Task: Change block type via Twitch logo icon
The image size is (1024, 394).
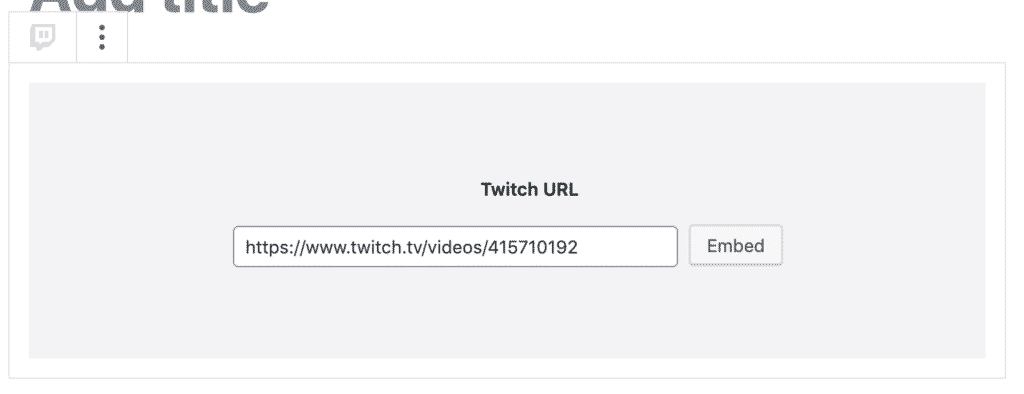Action: pos(42,37)
